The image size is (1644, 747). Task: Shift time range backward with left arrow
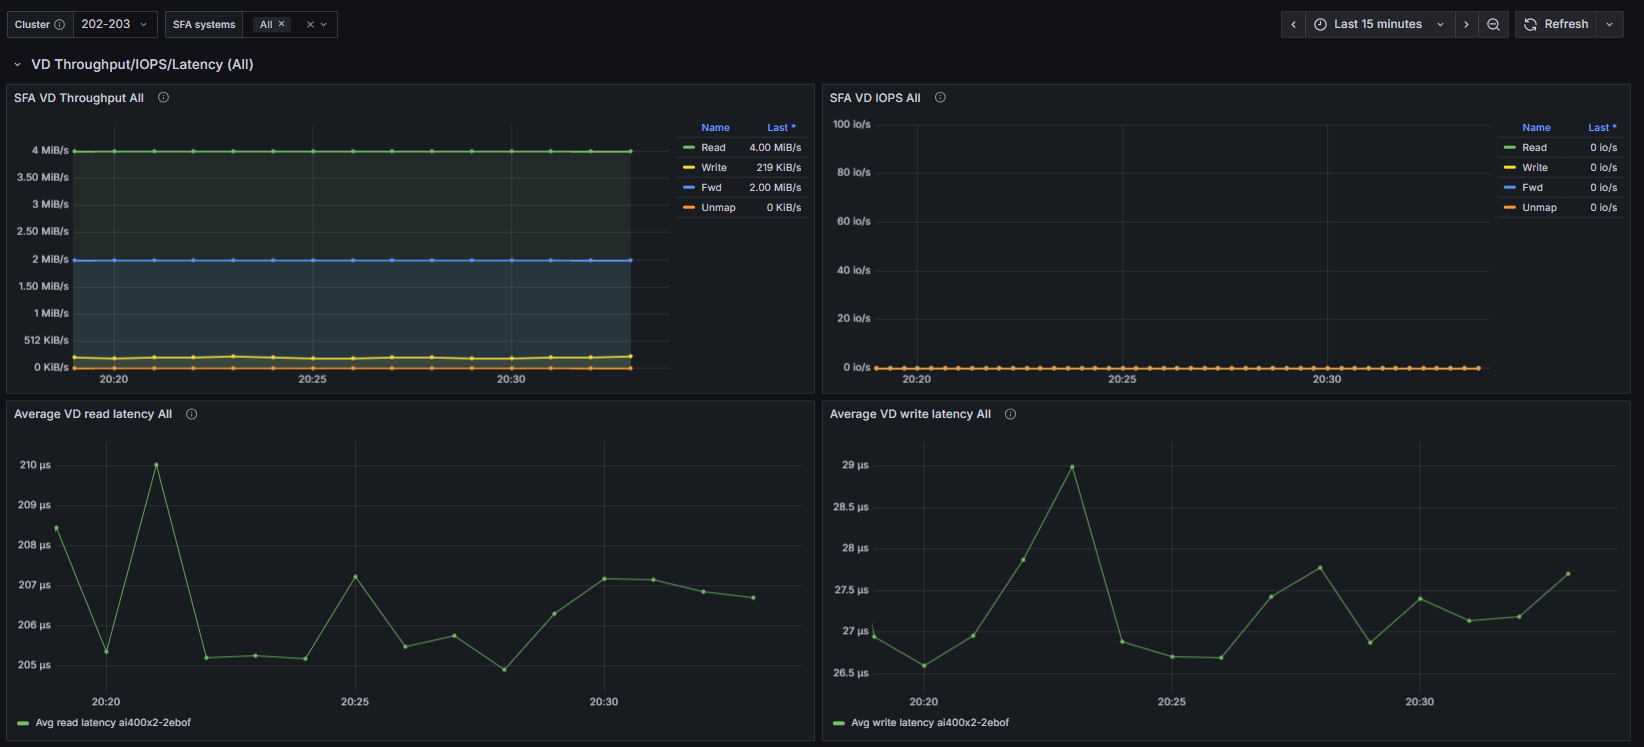point(1293,24)
